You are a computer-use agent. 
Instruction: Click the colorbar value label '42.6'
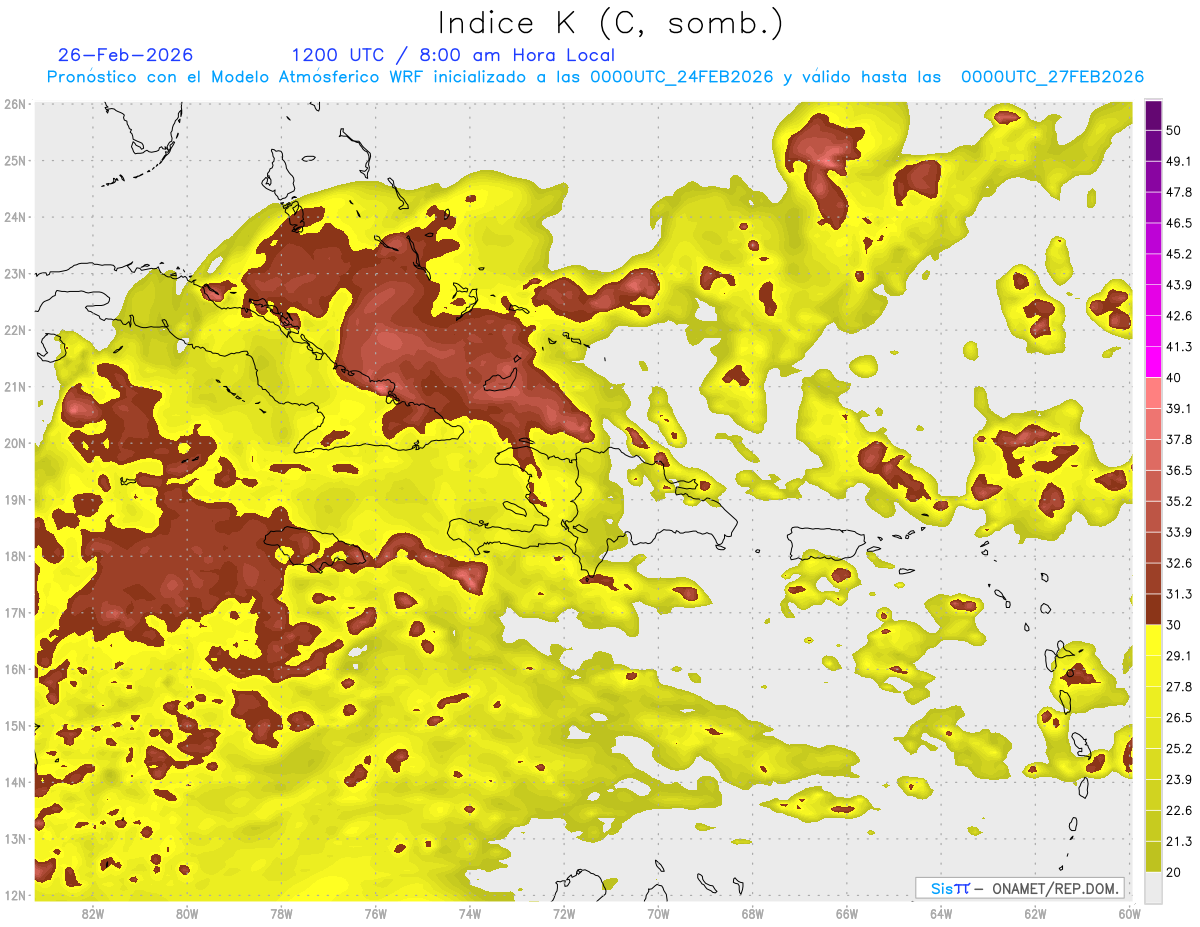pyautogui.click(x=1178, y=316)
